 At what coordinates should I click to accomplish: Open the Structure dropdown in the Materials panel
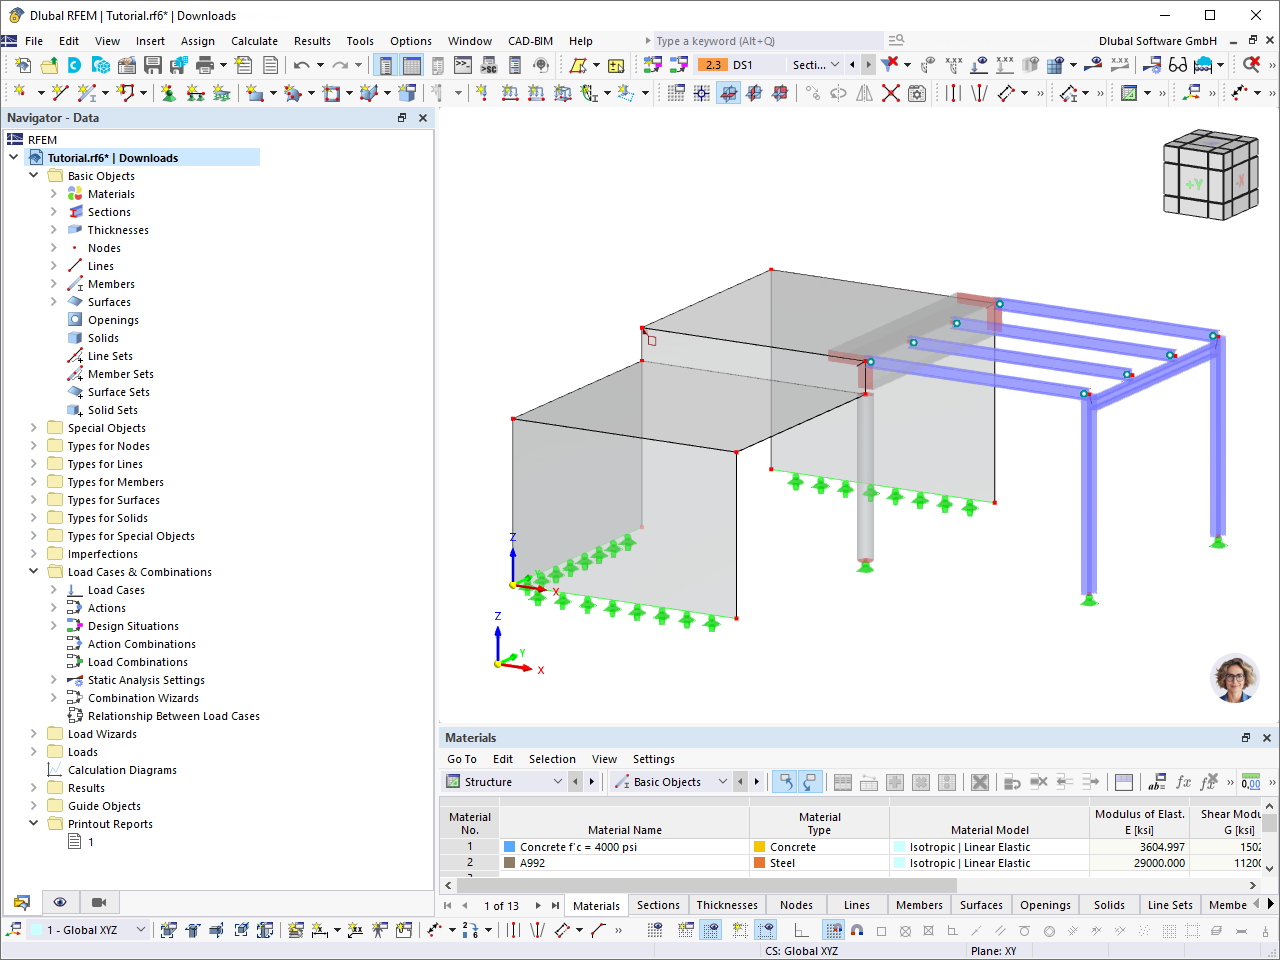[560, 781]
